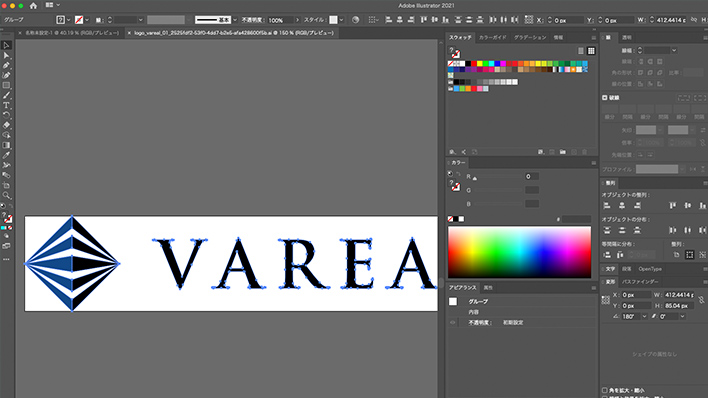The image size is (708, 398).
Task: Switch to Gradient panel tab
Action: (530, 37)
